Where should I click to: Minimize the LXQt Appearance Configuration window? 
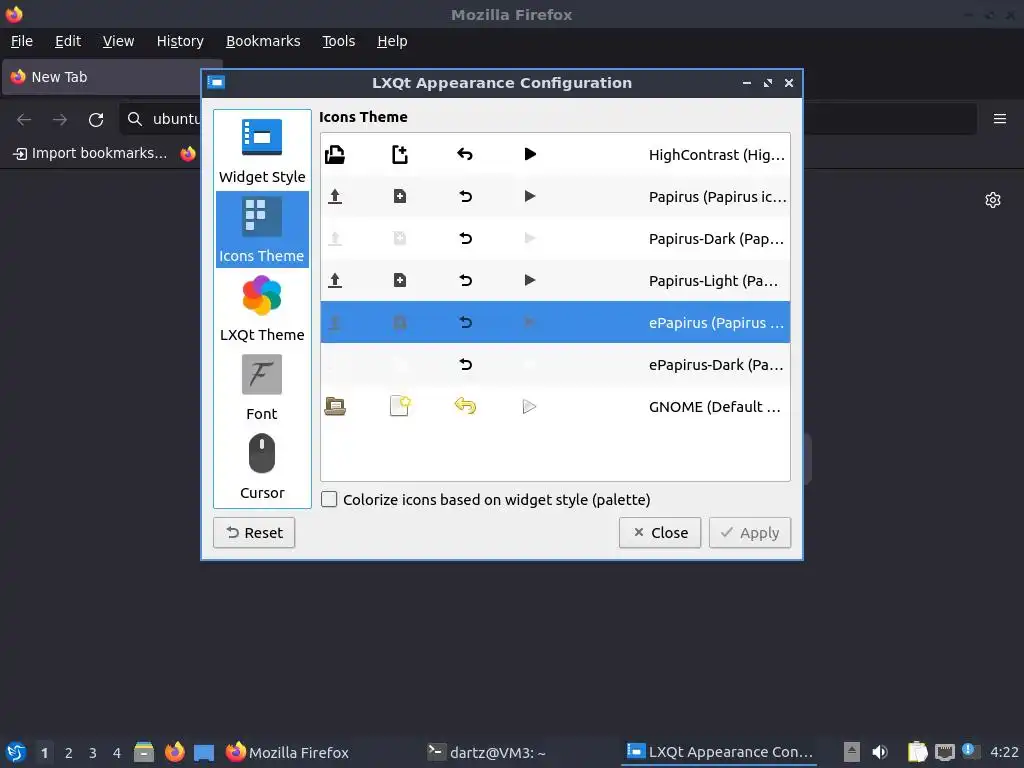pos(746,83)
